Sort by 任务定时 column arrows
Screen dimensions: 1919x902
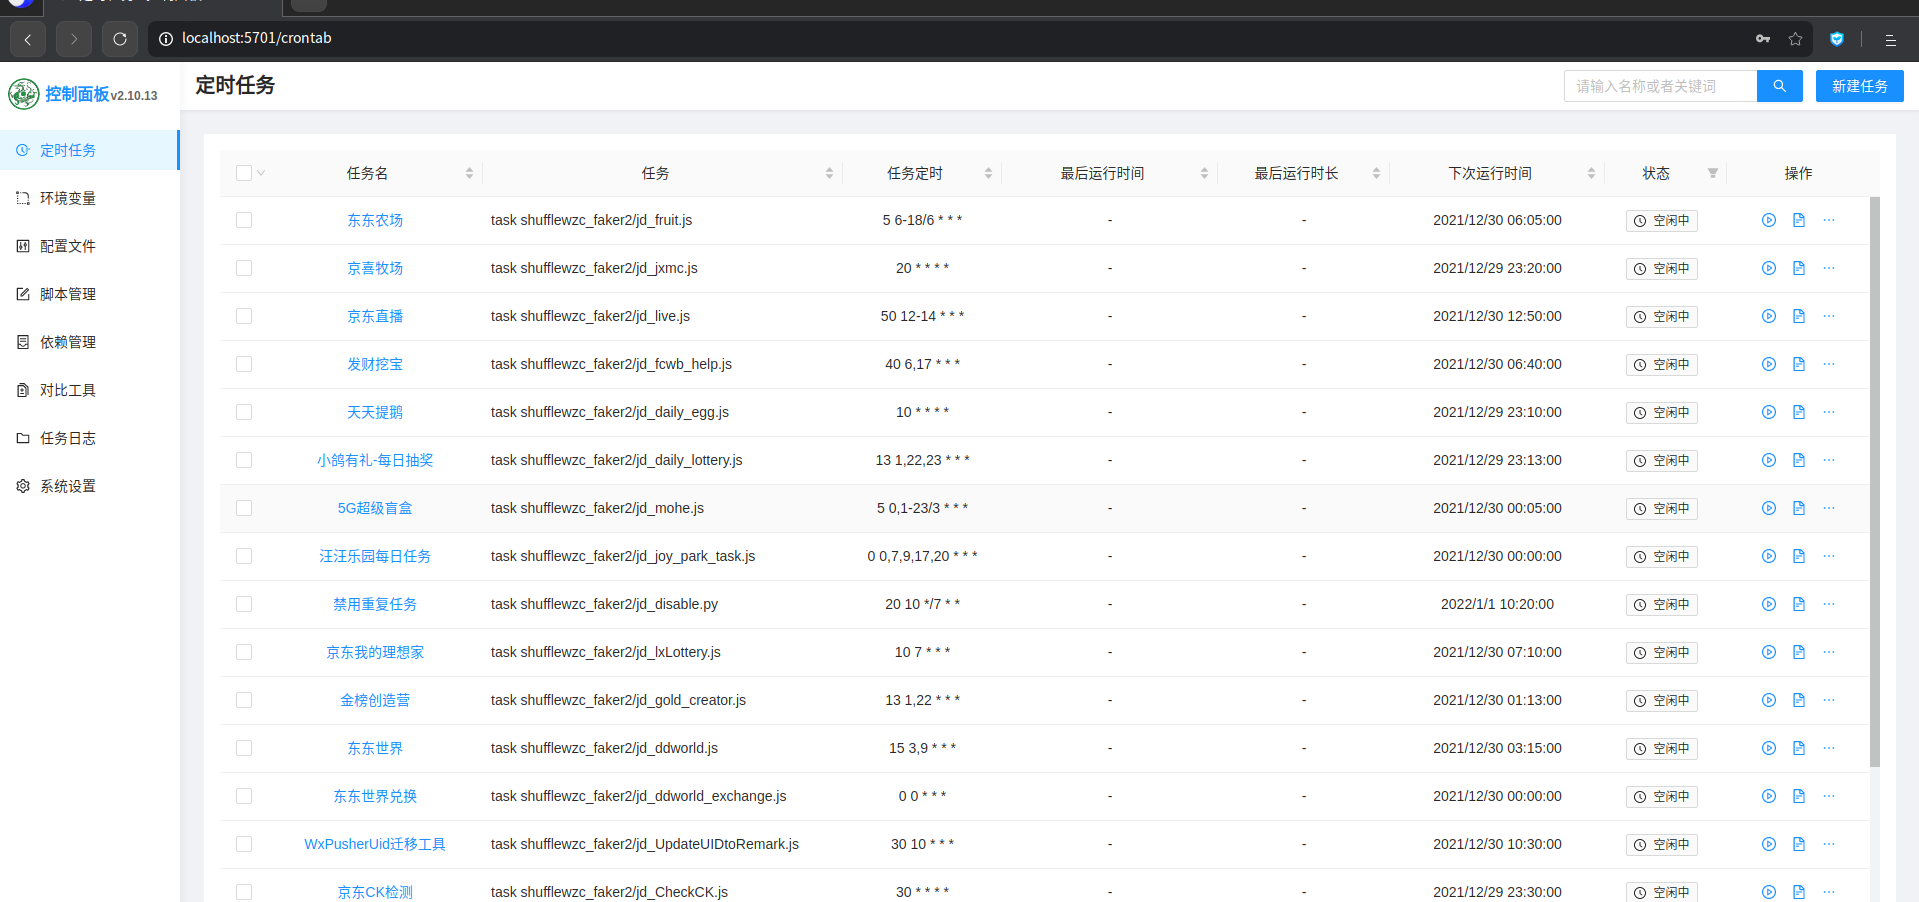(988, 173)
